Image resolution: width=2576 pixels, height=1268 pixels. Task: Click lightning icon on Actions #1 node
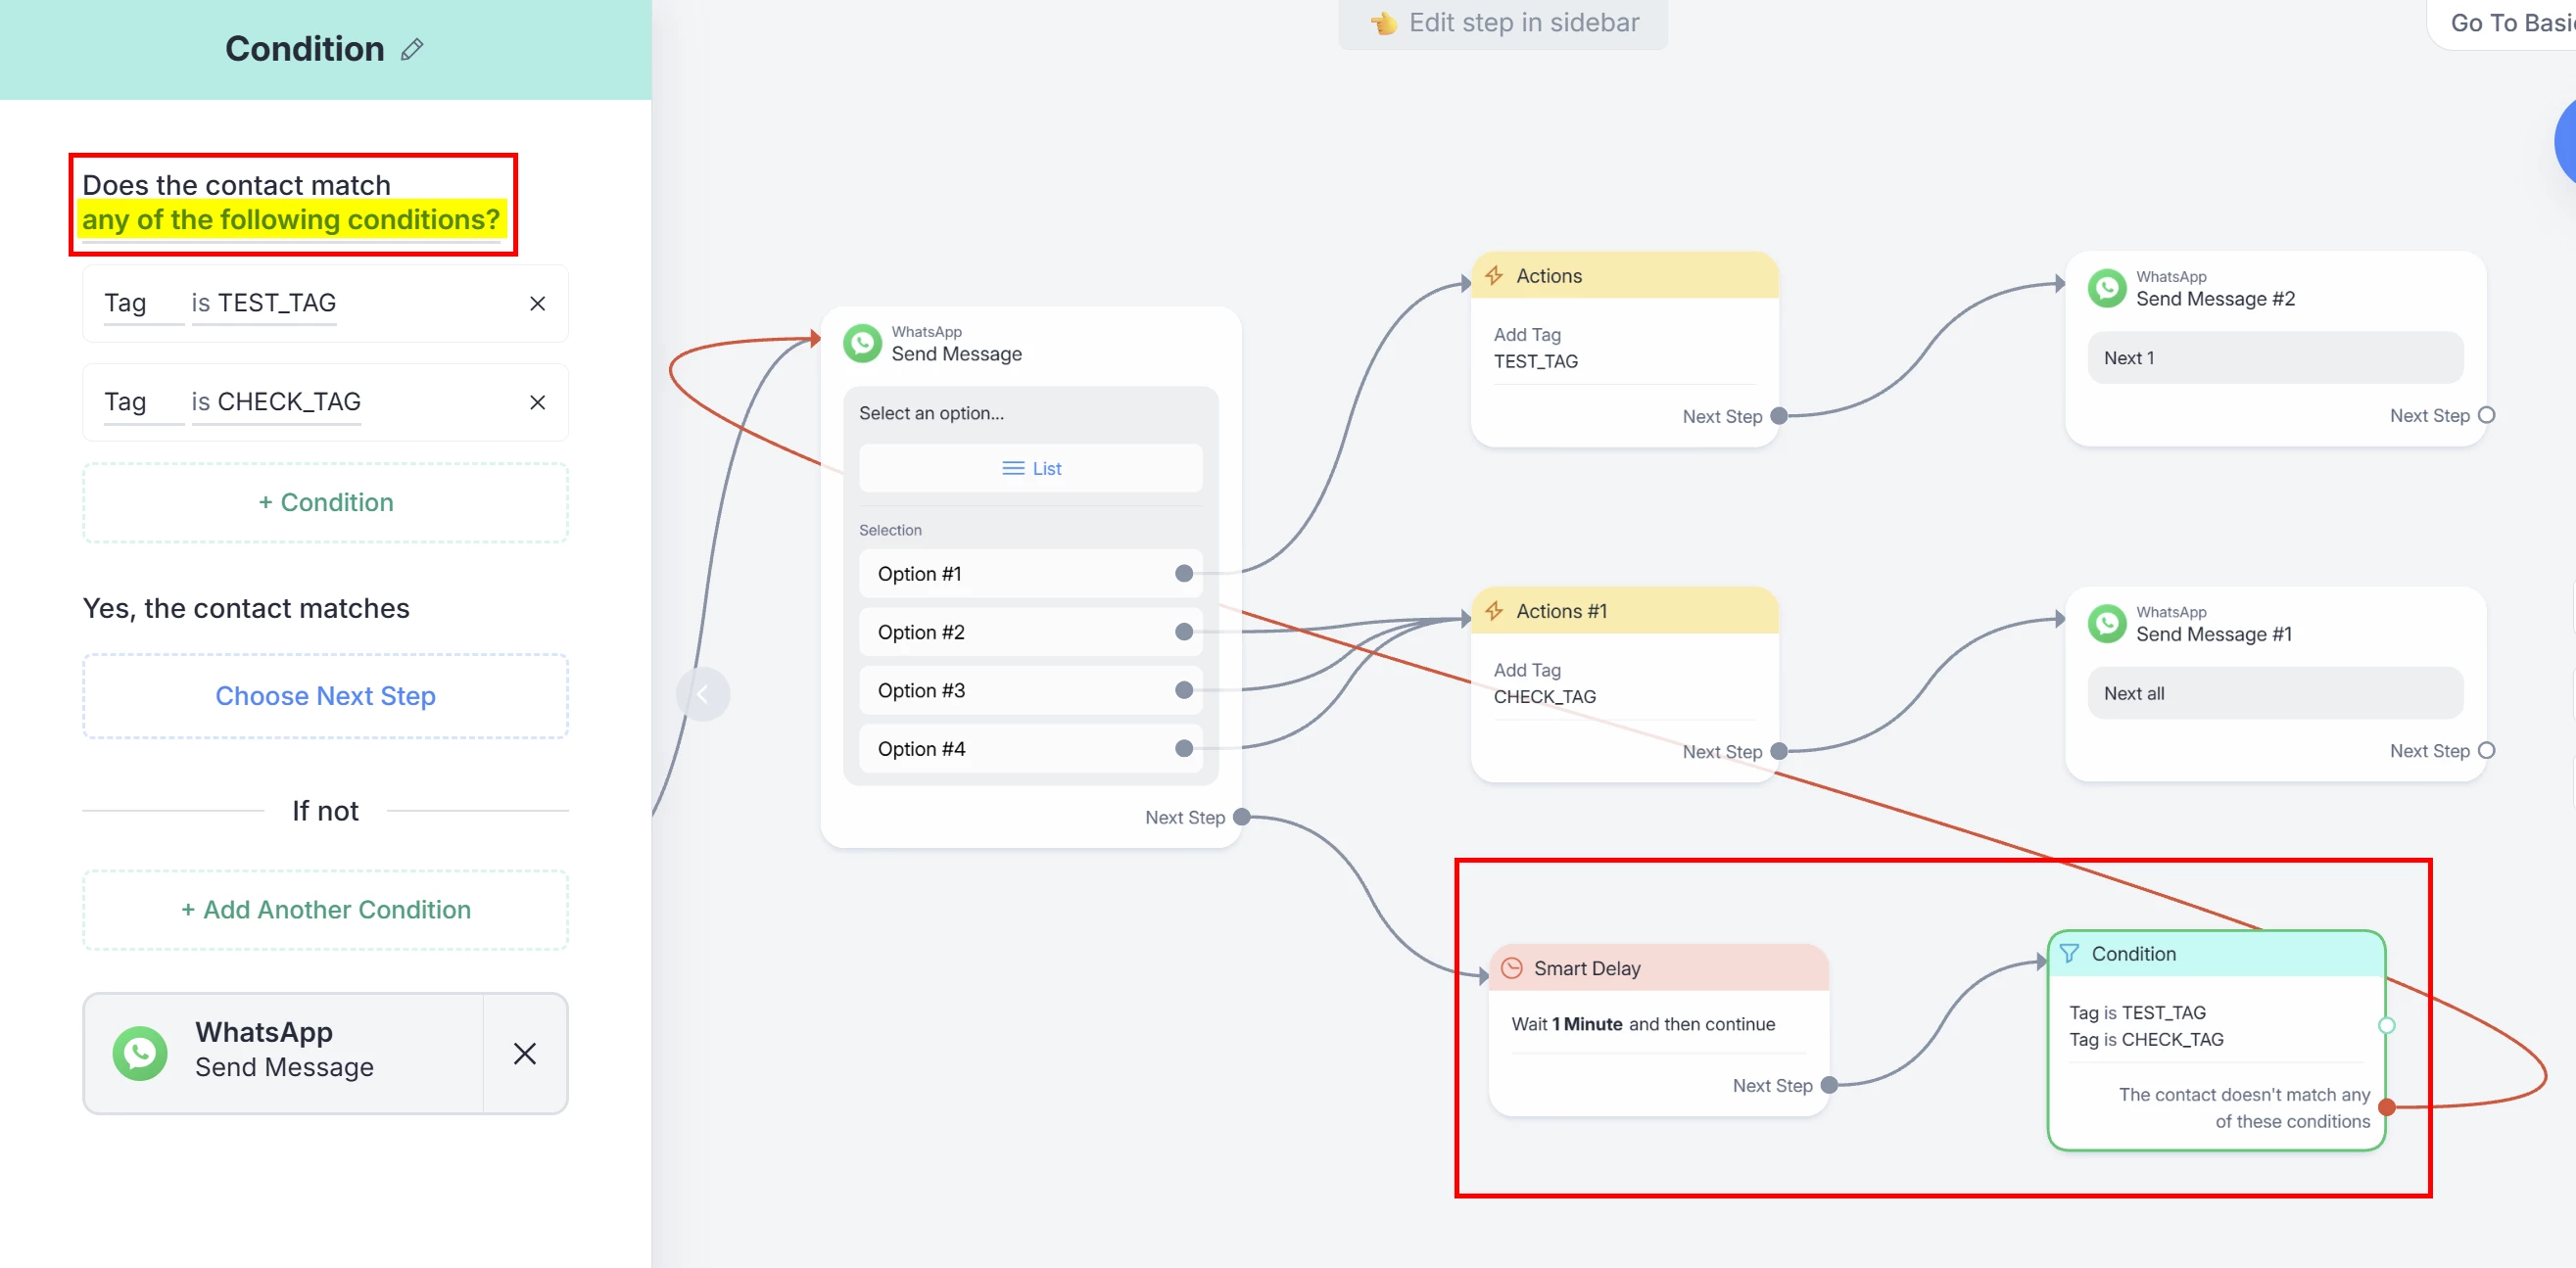[x=1494, y=611]
